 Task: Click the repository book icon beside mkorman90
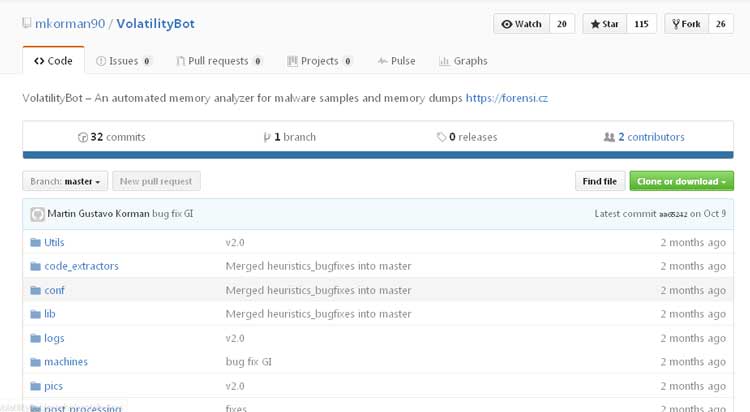coord(26,24)
